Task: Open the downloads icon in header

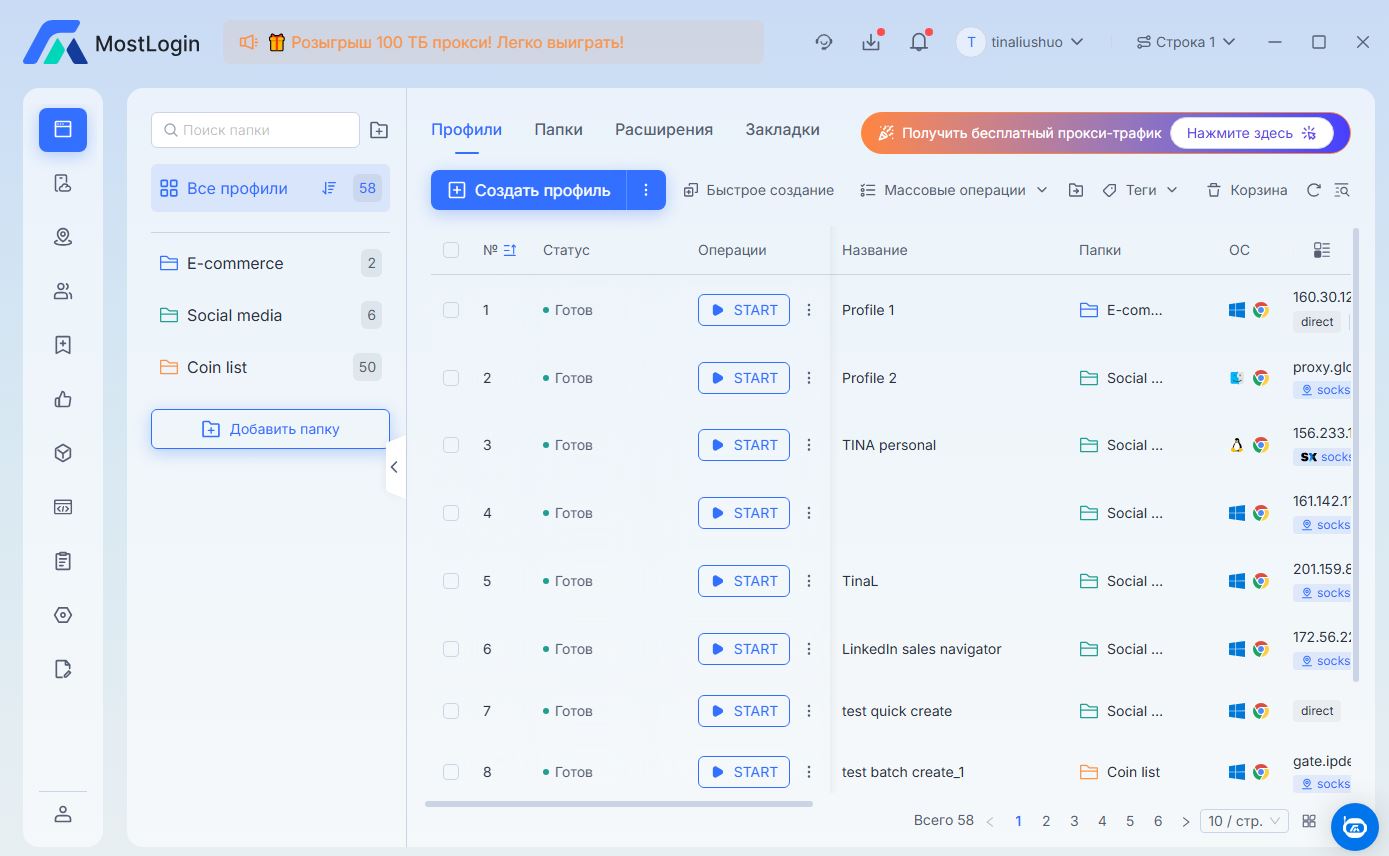Action: (871, 42)
